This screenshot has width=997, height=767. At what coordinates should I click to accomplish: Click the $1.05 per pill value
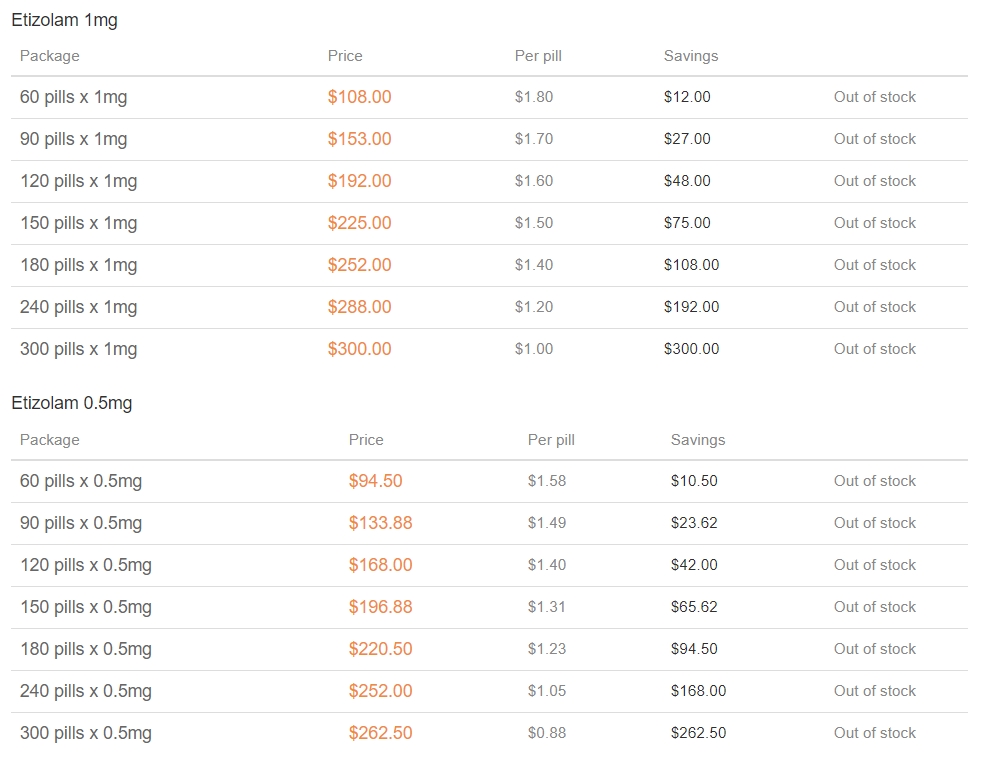click(x=547, y=691)
